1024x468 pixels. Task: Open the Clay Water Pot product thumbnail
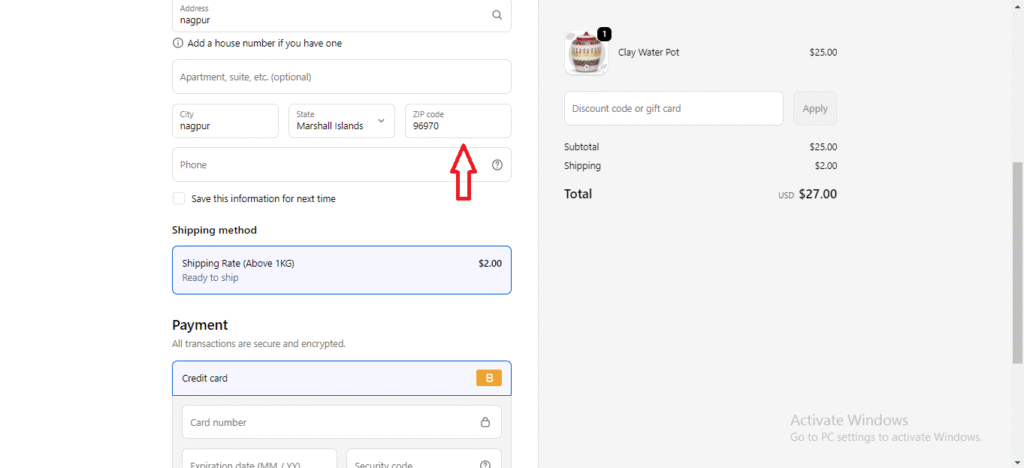pyautogui.click(x=585, y=53)
